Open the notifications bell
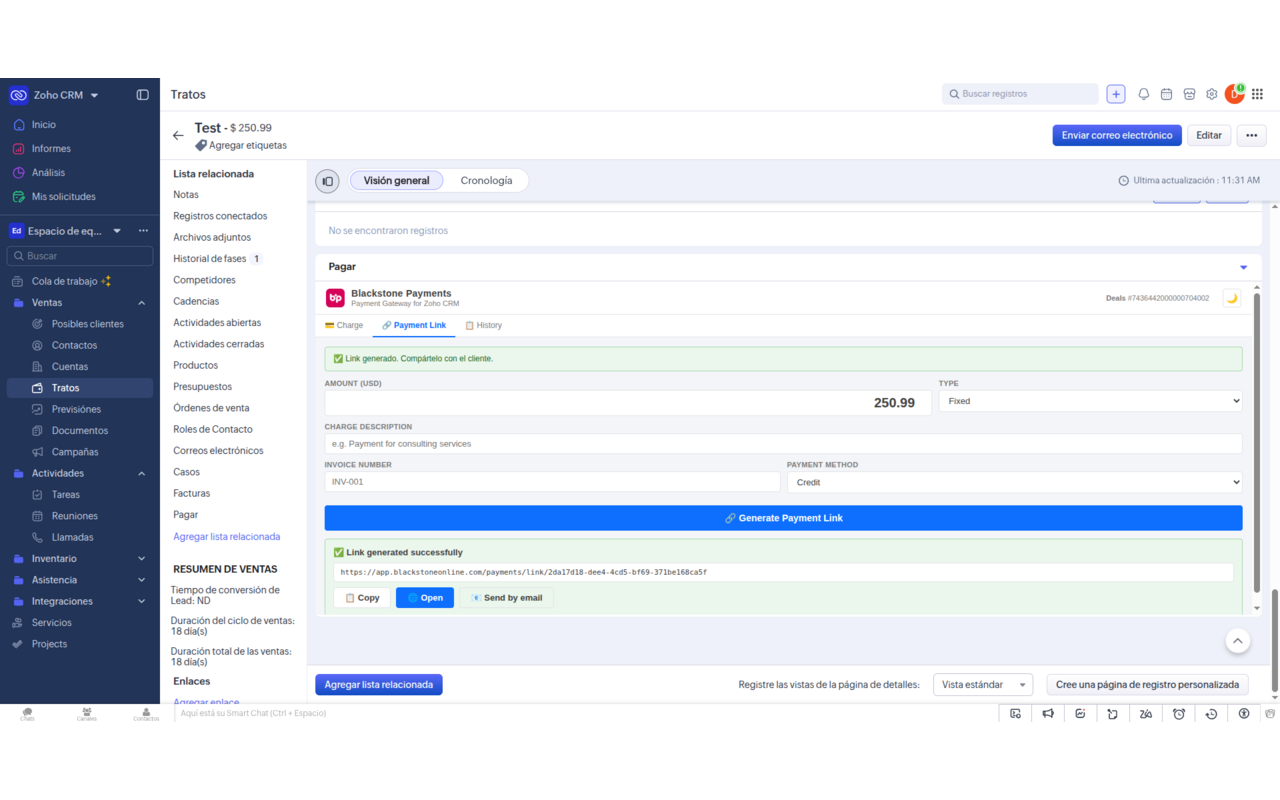The height and width of the screenshot is (800, 1280). [x=1144, y=94]
